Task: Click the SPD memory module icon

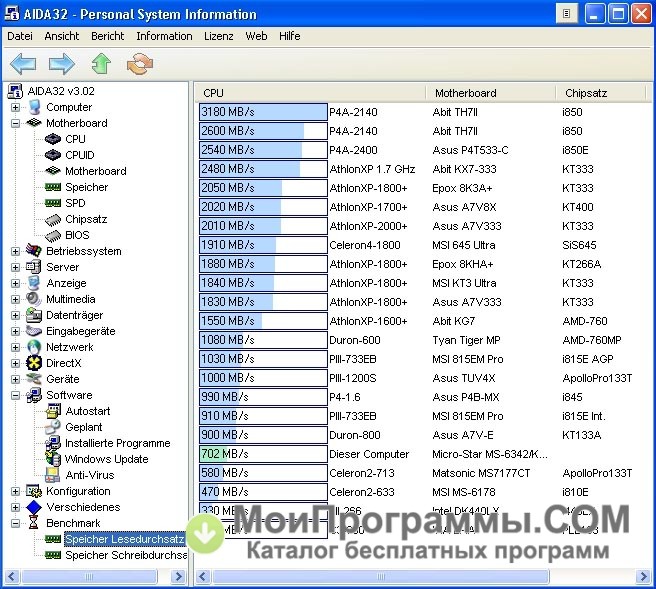Action: click(x=53, y=203)
